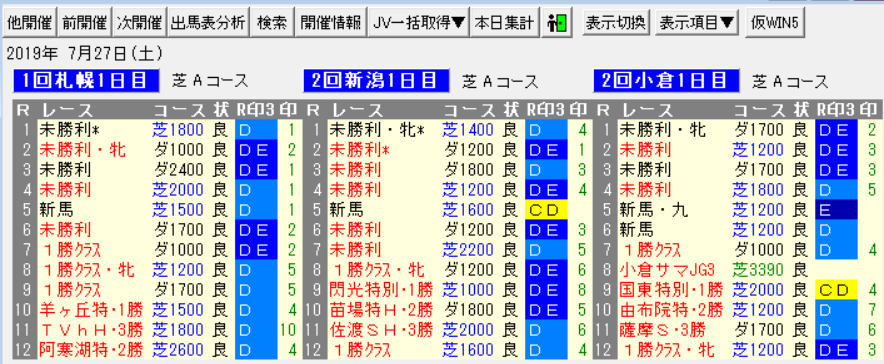Open Sapporo race 10 羊ヶ丘特・1勝

[x=91, y=308]
